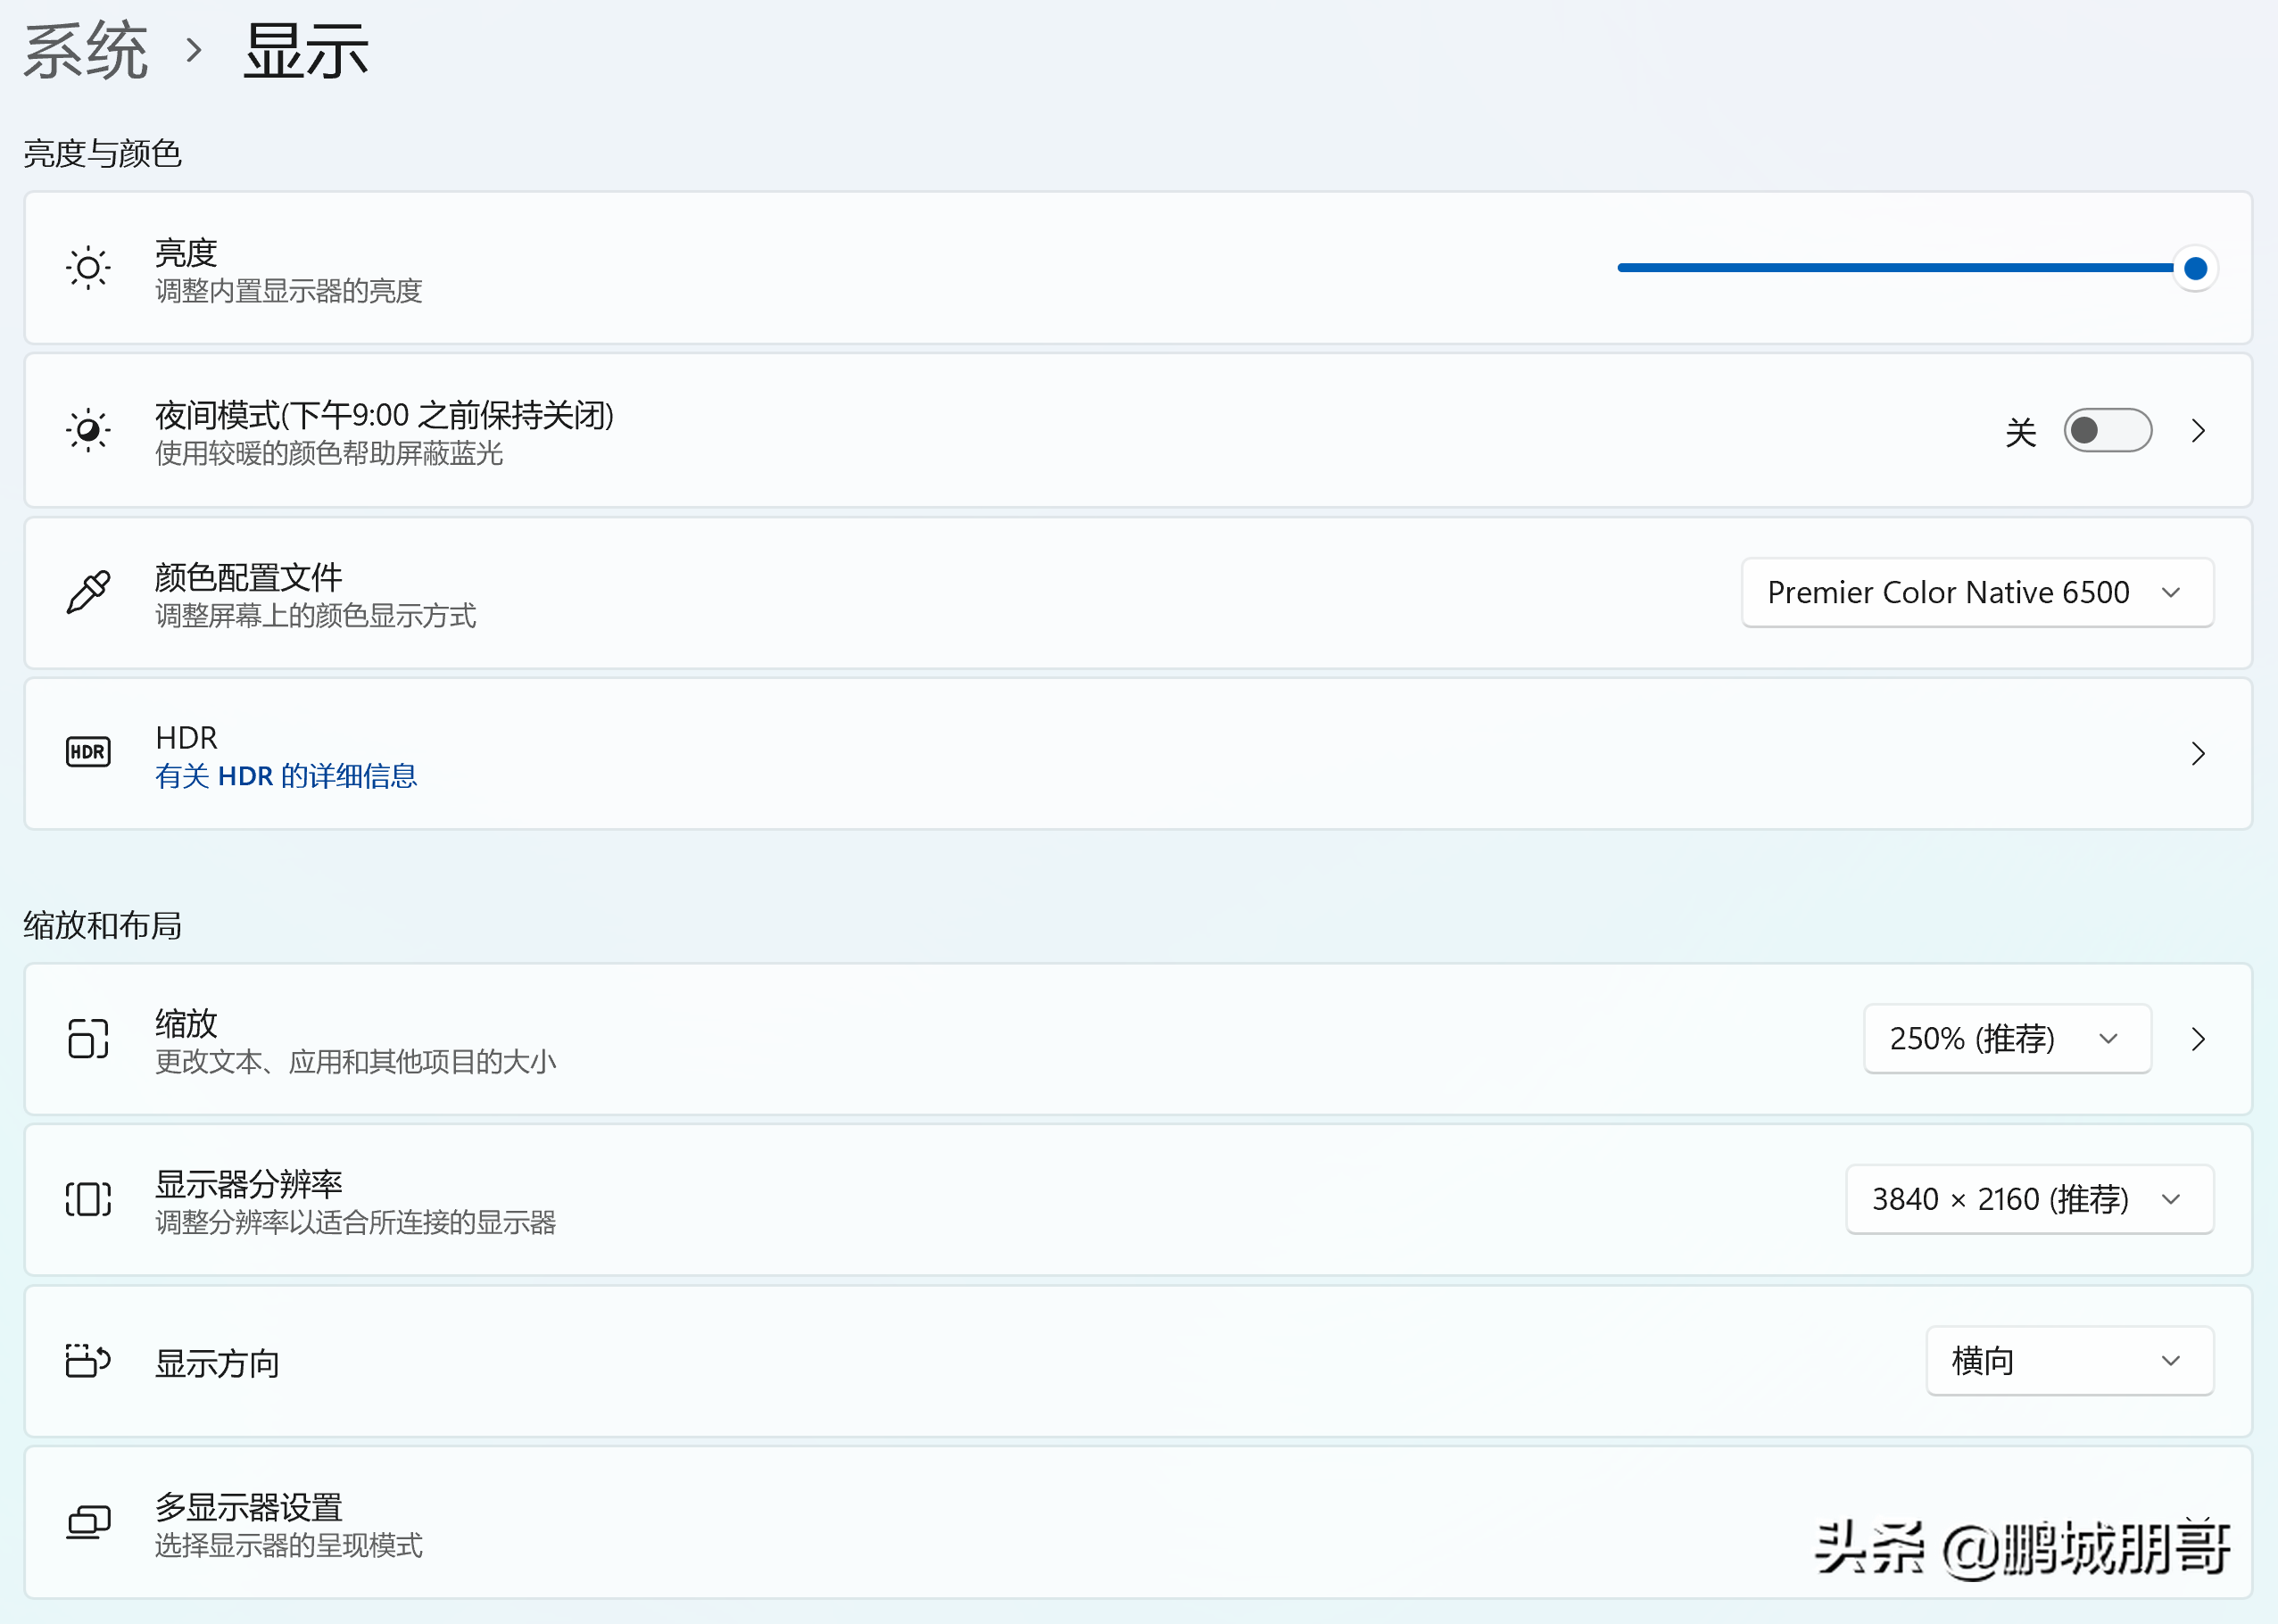Image resolution: width=2278 pixels, height=1624 pixels.
Task: Click the night light icon
Action: point(88,430)
